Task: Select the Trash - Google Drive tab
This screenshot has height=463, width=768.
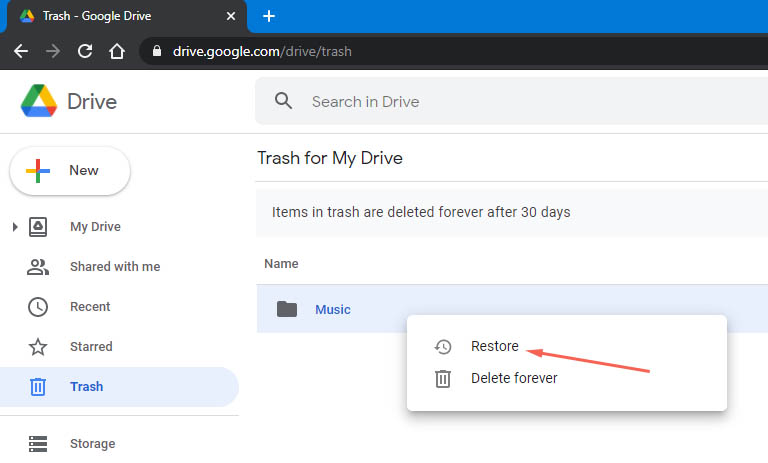Action: (x=126, y=16)
